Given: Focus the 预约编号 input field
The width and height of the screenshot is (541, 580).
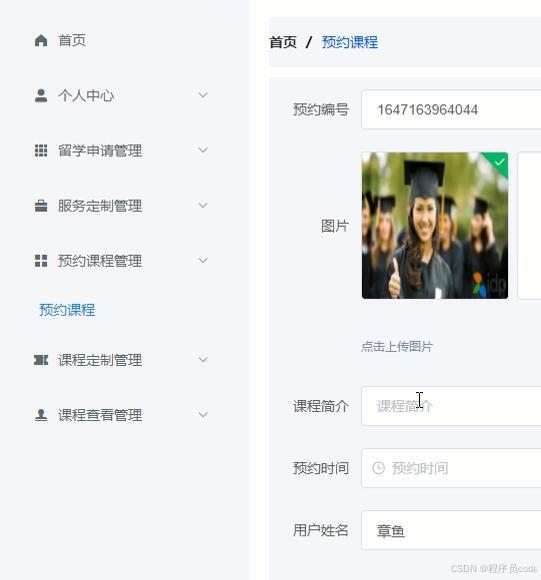Looking at the screenshot, I should point(451,109).
